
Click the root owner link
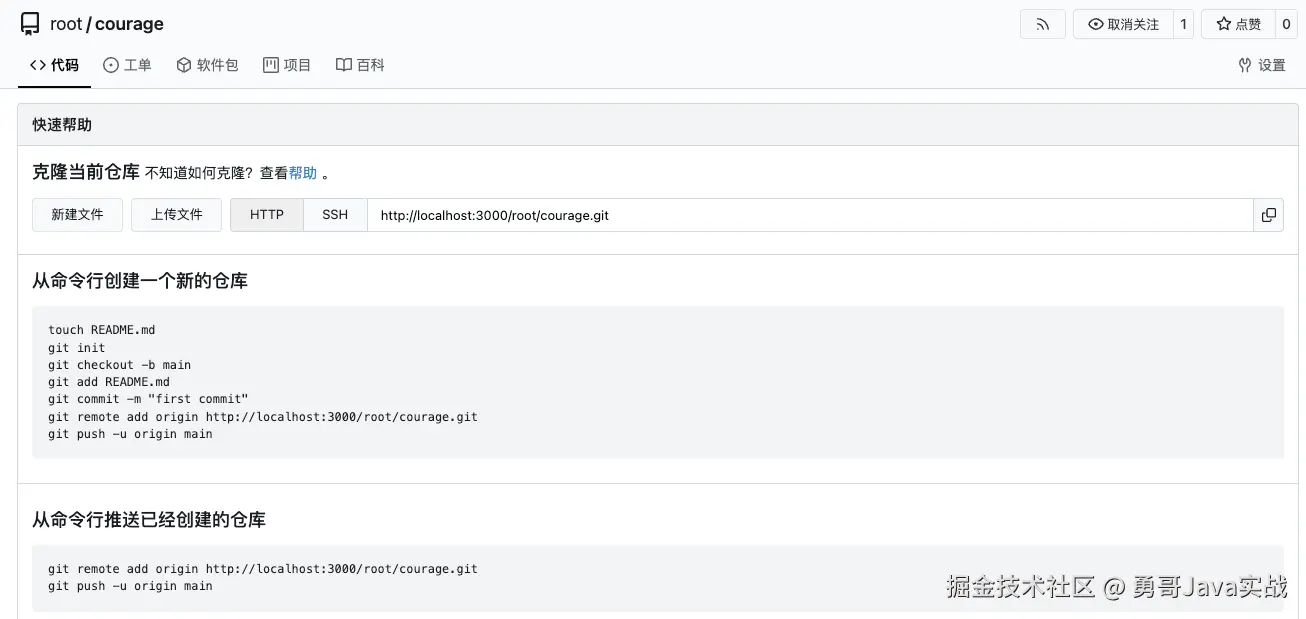66,24
